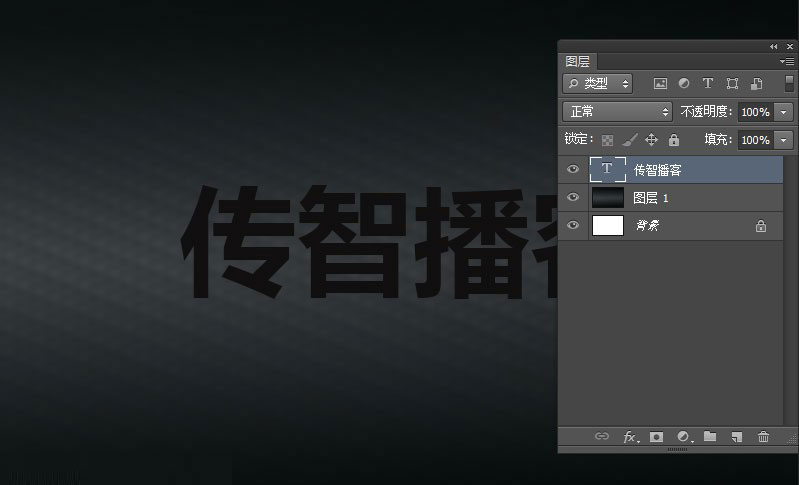The height and width of the screenshot is (485, 799).
Task: Close the Layers panel
Action: (790, 46)
